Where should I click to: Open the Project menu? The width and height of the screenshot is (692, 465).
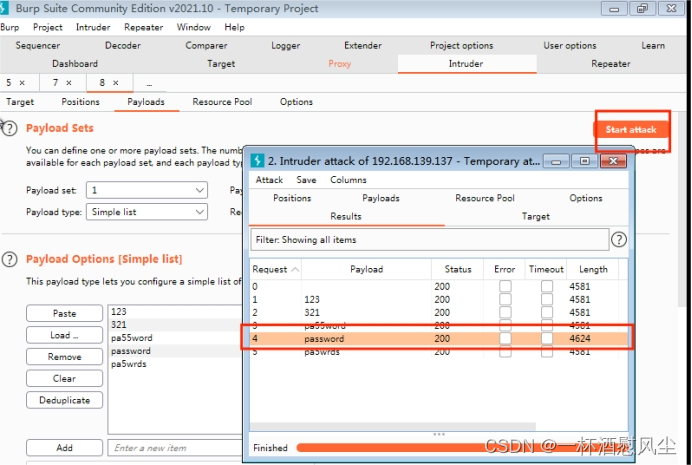coord(48,27)
